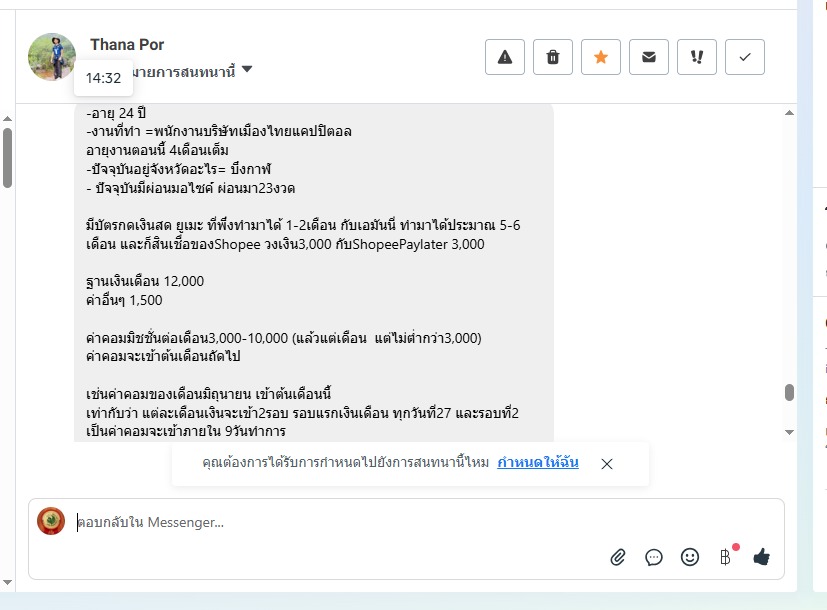
Task: Mark conversation done with checkmark button
Action: point(745,58)
